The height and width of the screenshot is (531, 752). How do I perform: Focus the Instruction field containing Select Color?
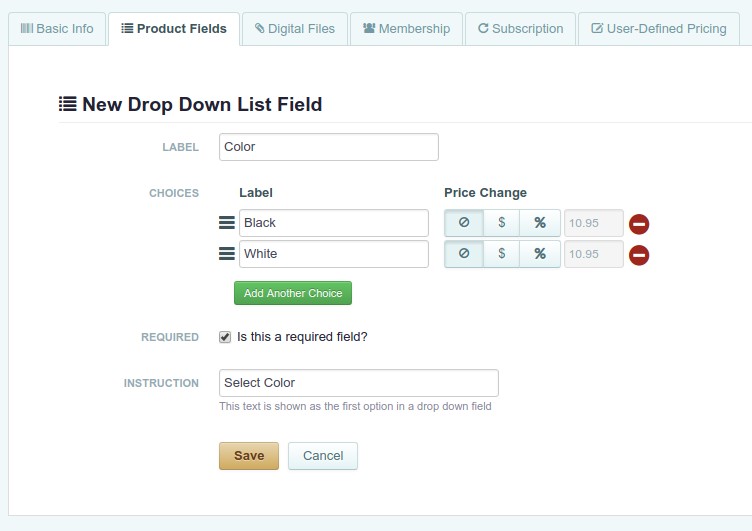[359, 383]
